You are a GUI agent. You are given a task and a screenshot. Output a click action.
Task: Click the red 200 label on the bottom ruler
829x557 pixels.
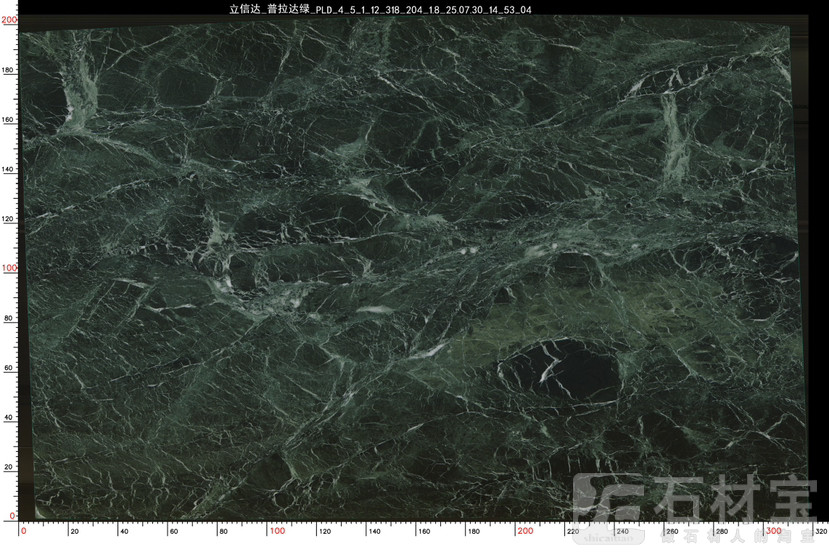tap(526, 531)
